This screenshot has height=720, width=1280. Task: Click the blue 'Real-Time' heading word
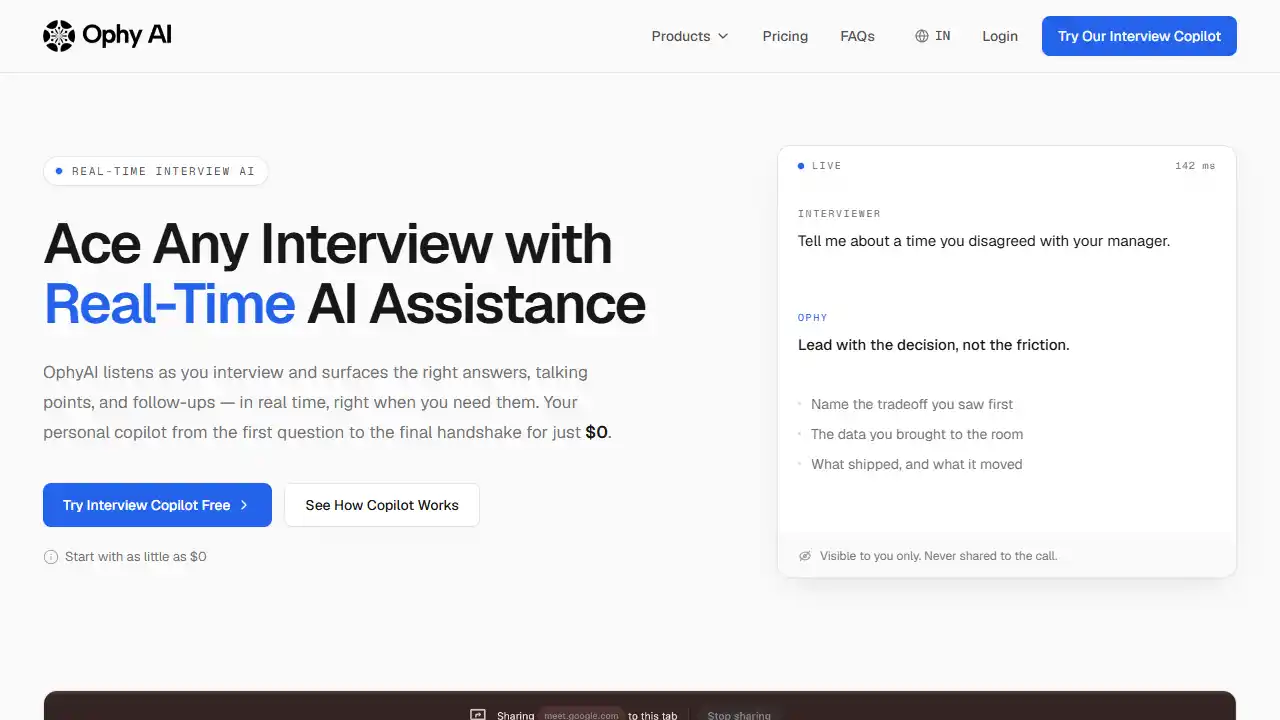click(x=169, y=304)
